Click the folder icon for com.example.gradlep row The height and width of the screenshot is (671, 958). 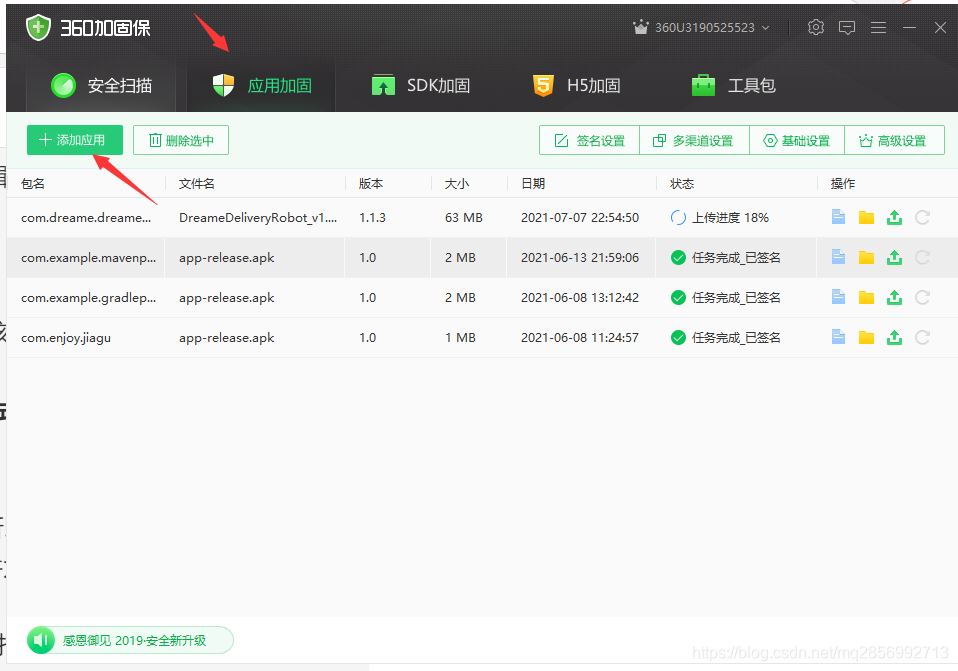point(866,297)
